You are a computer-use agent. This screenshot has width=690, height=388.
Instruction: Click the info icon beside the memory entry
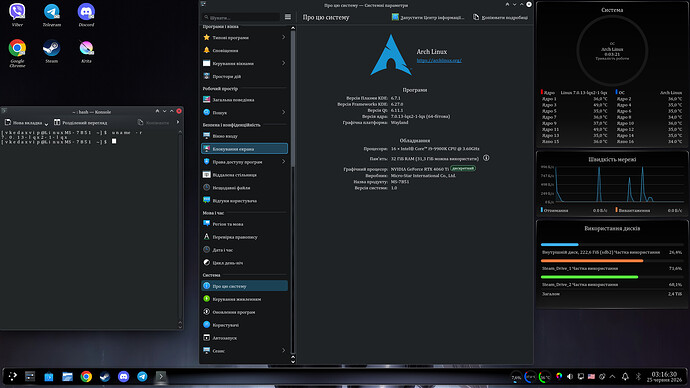tap(486, 158)
